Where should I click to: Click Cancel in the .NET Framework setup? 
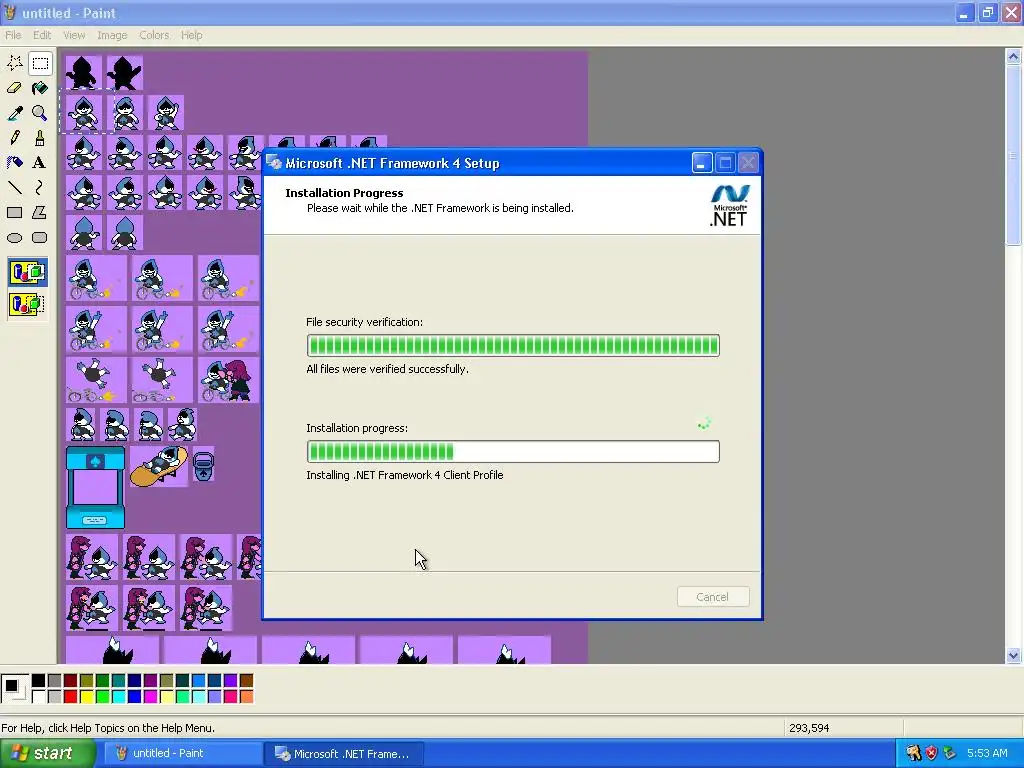(712, 597)
